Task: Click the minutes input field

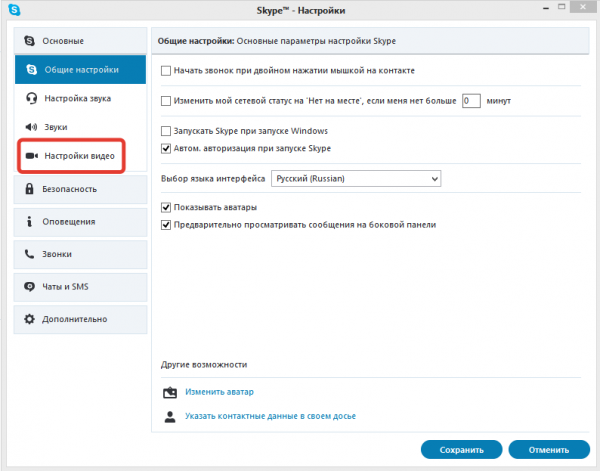Action: pos(471,101)
